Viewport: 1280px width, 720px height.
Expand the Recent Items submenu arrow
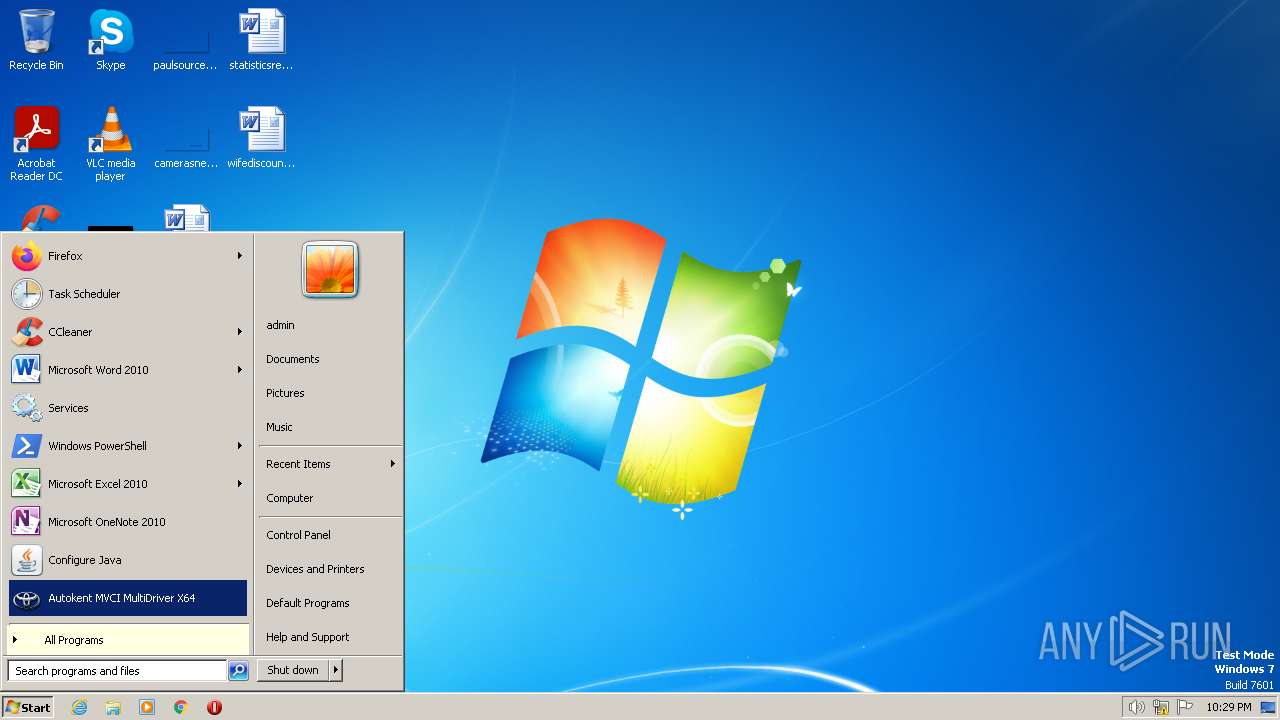(393, 464)
